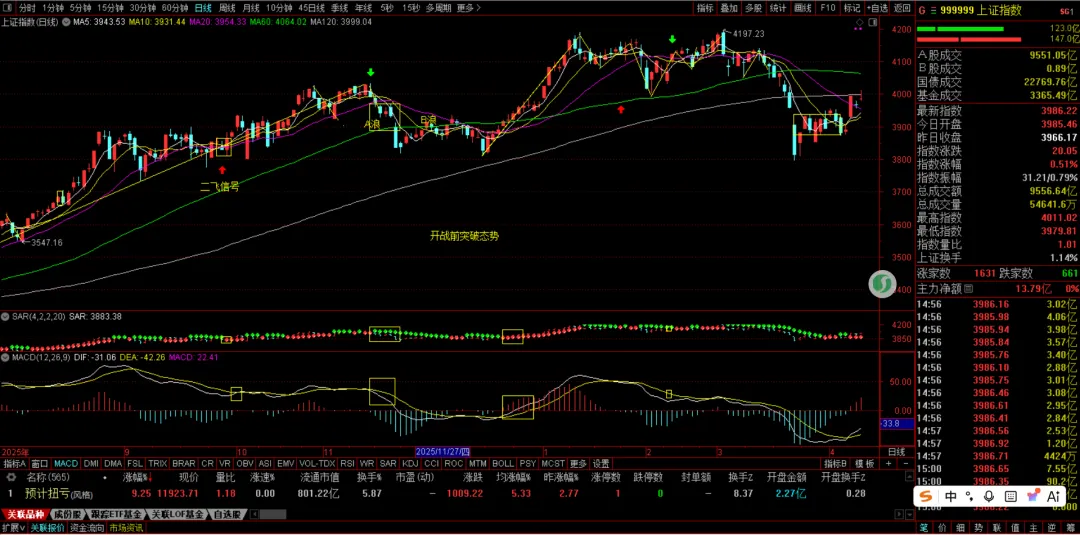Open the 成份股 tab

click(68, 514)
